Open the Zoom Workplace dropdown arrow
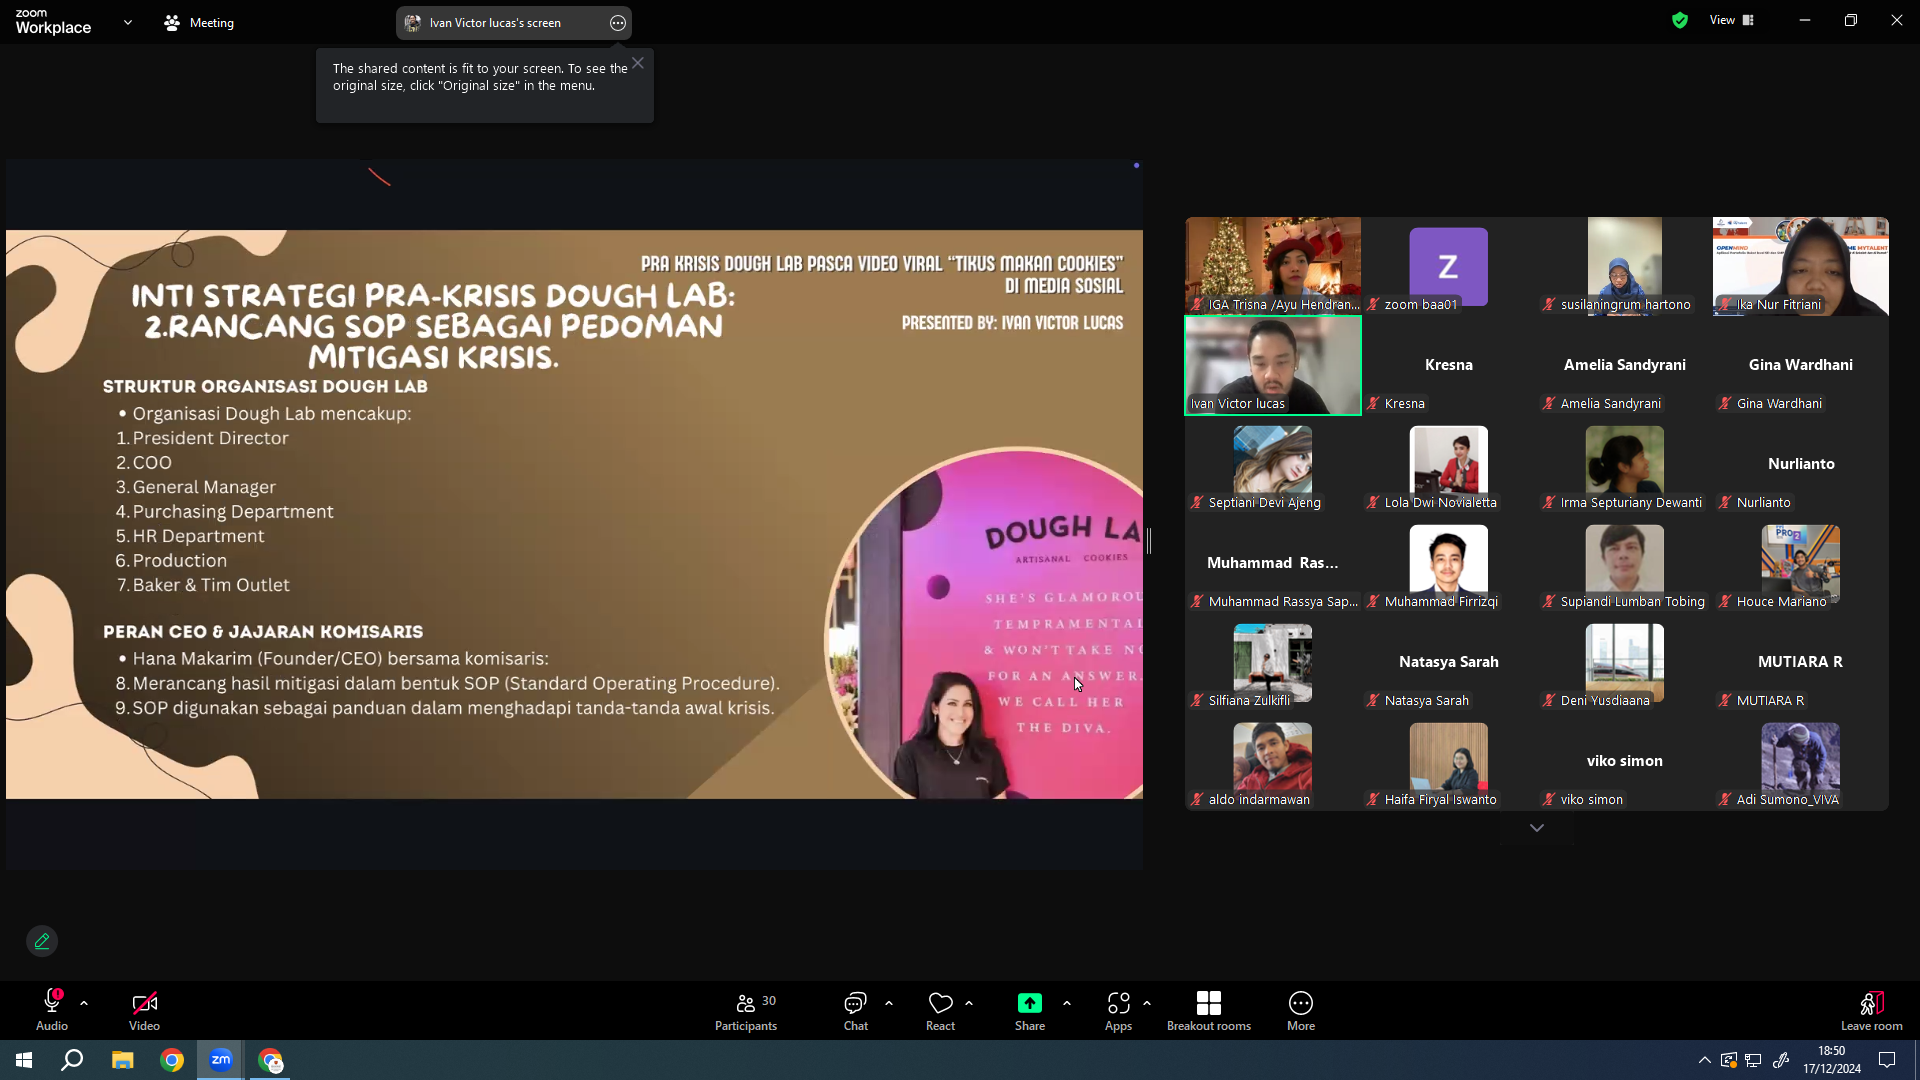 [x=128, y=22]
